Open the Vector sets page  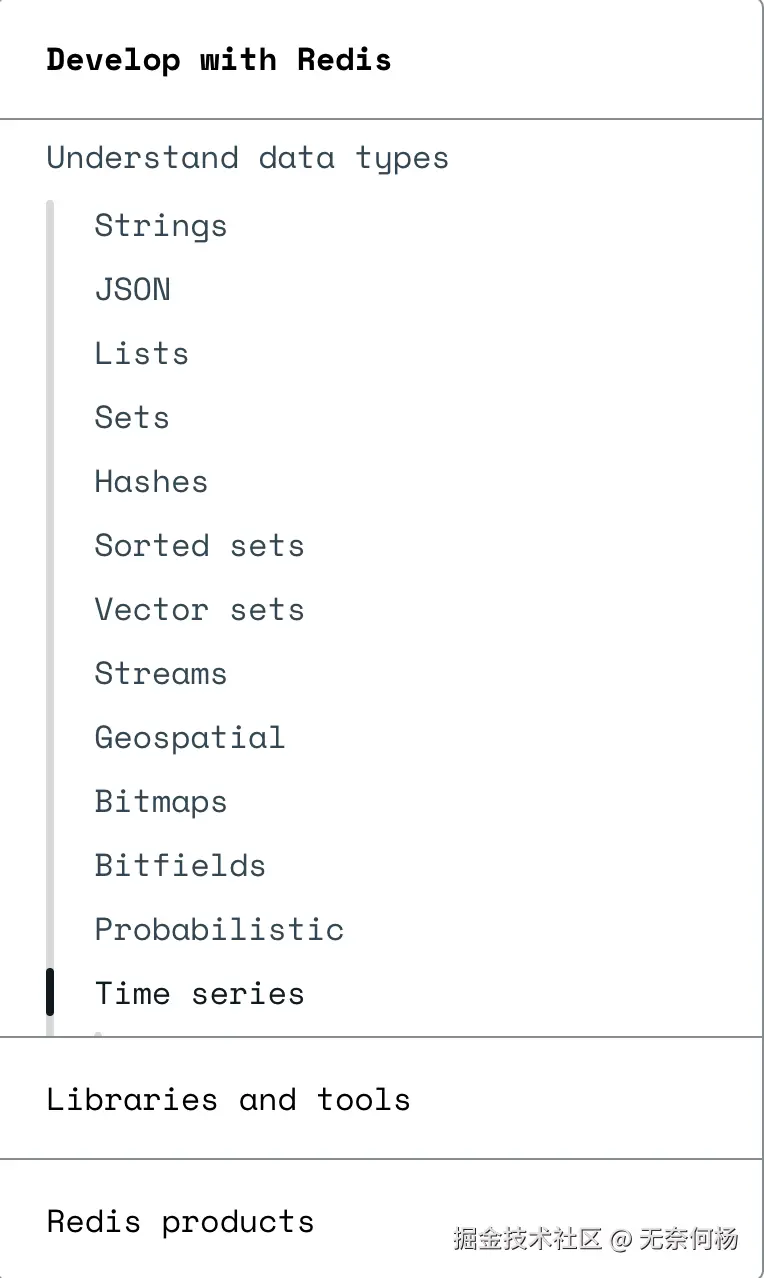199,610
